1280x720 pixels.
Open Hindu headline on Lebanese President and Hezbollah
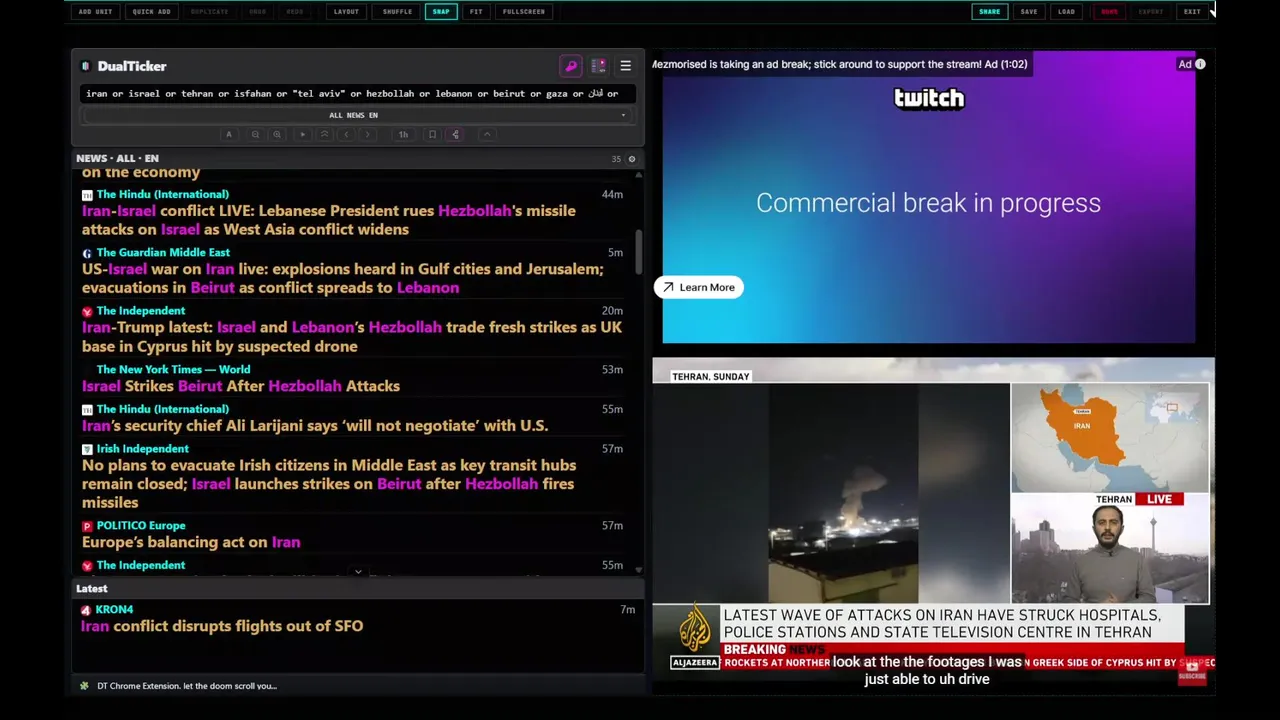pyautogui.click(x=329, y=220)
